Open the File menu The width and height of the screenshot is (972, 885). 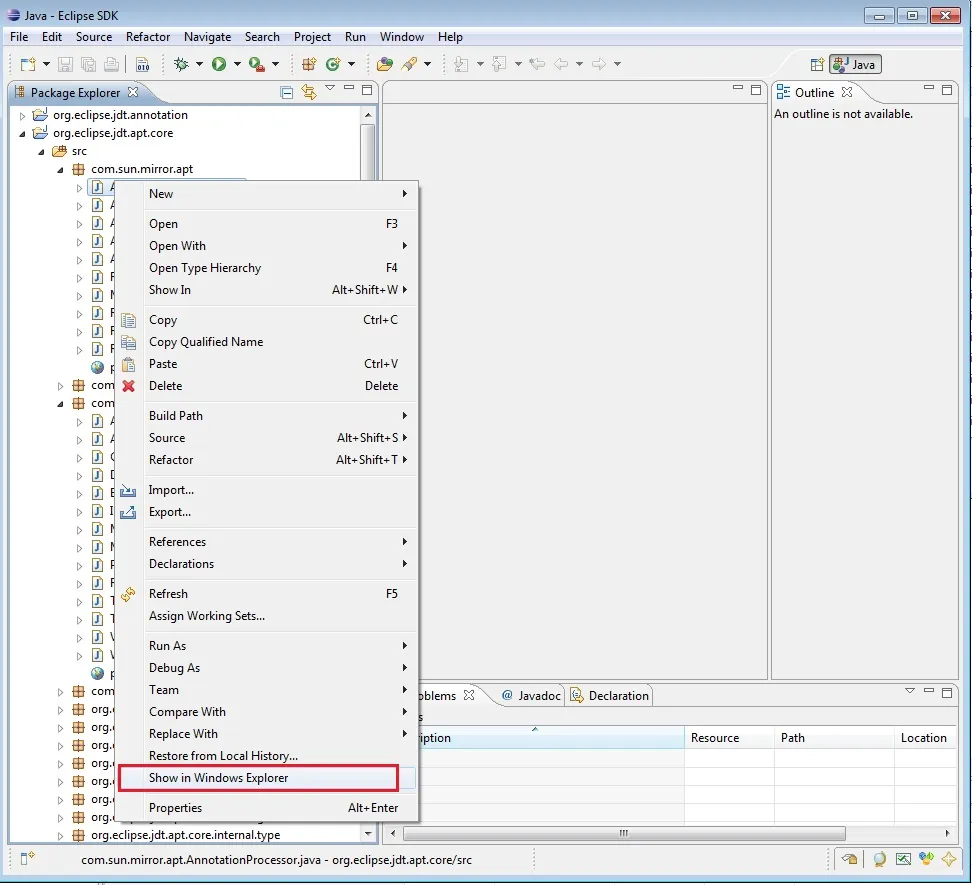coord(19,37)
